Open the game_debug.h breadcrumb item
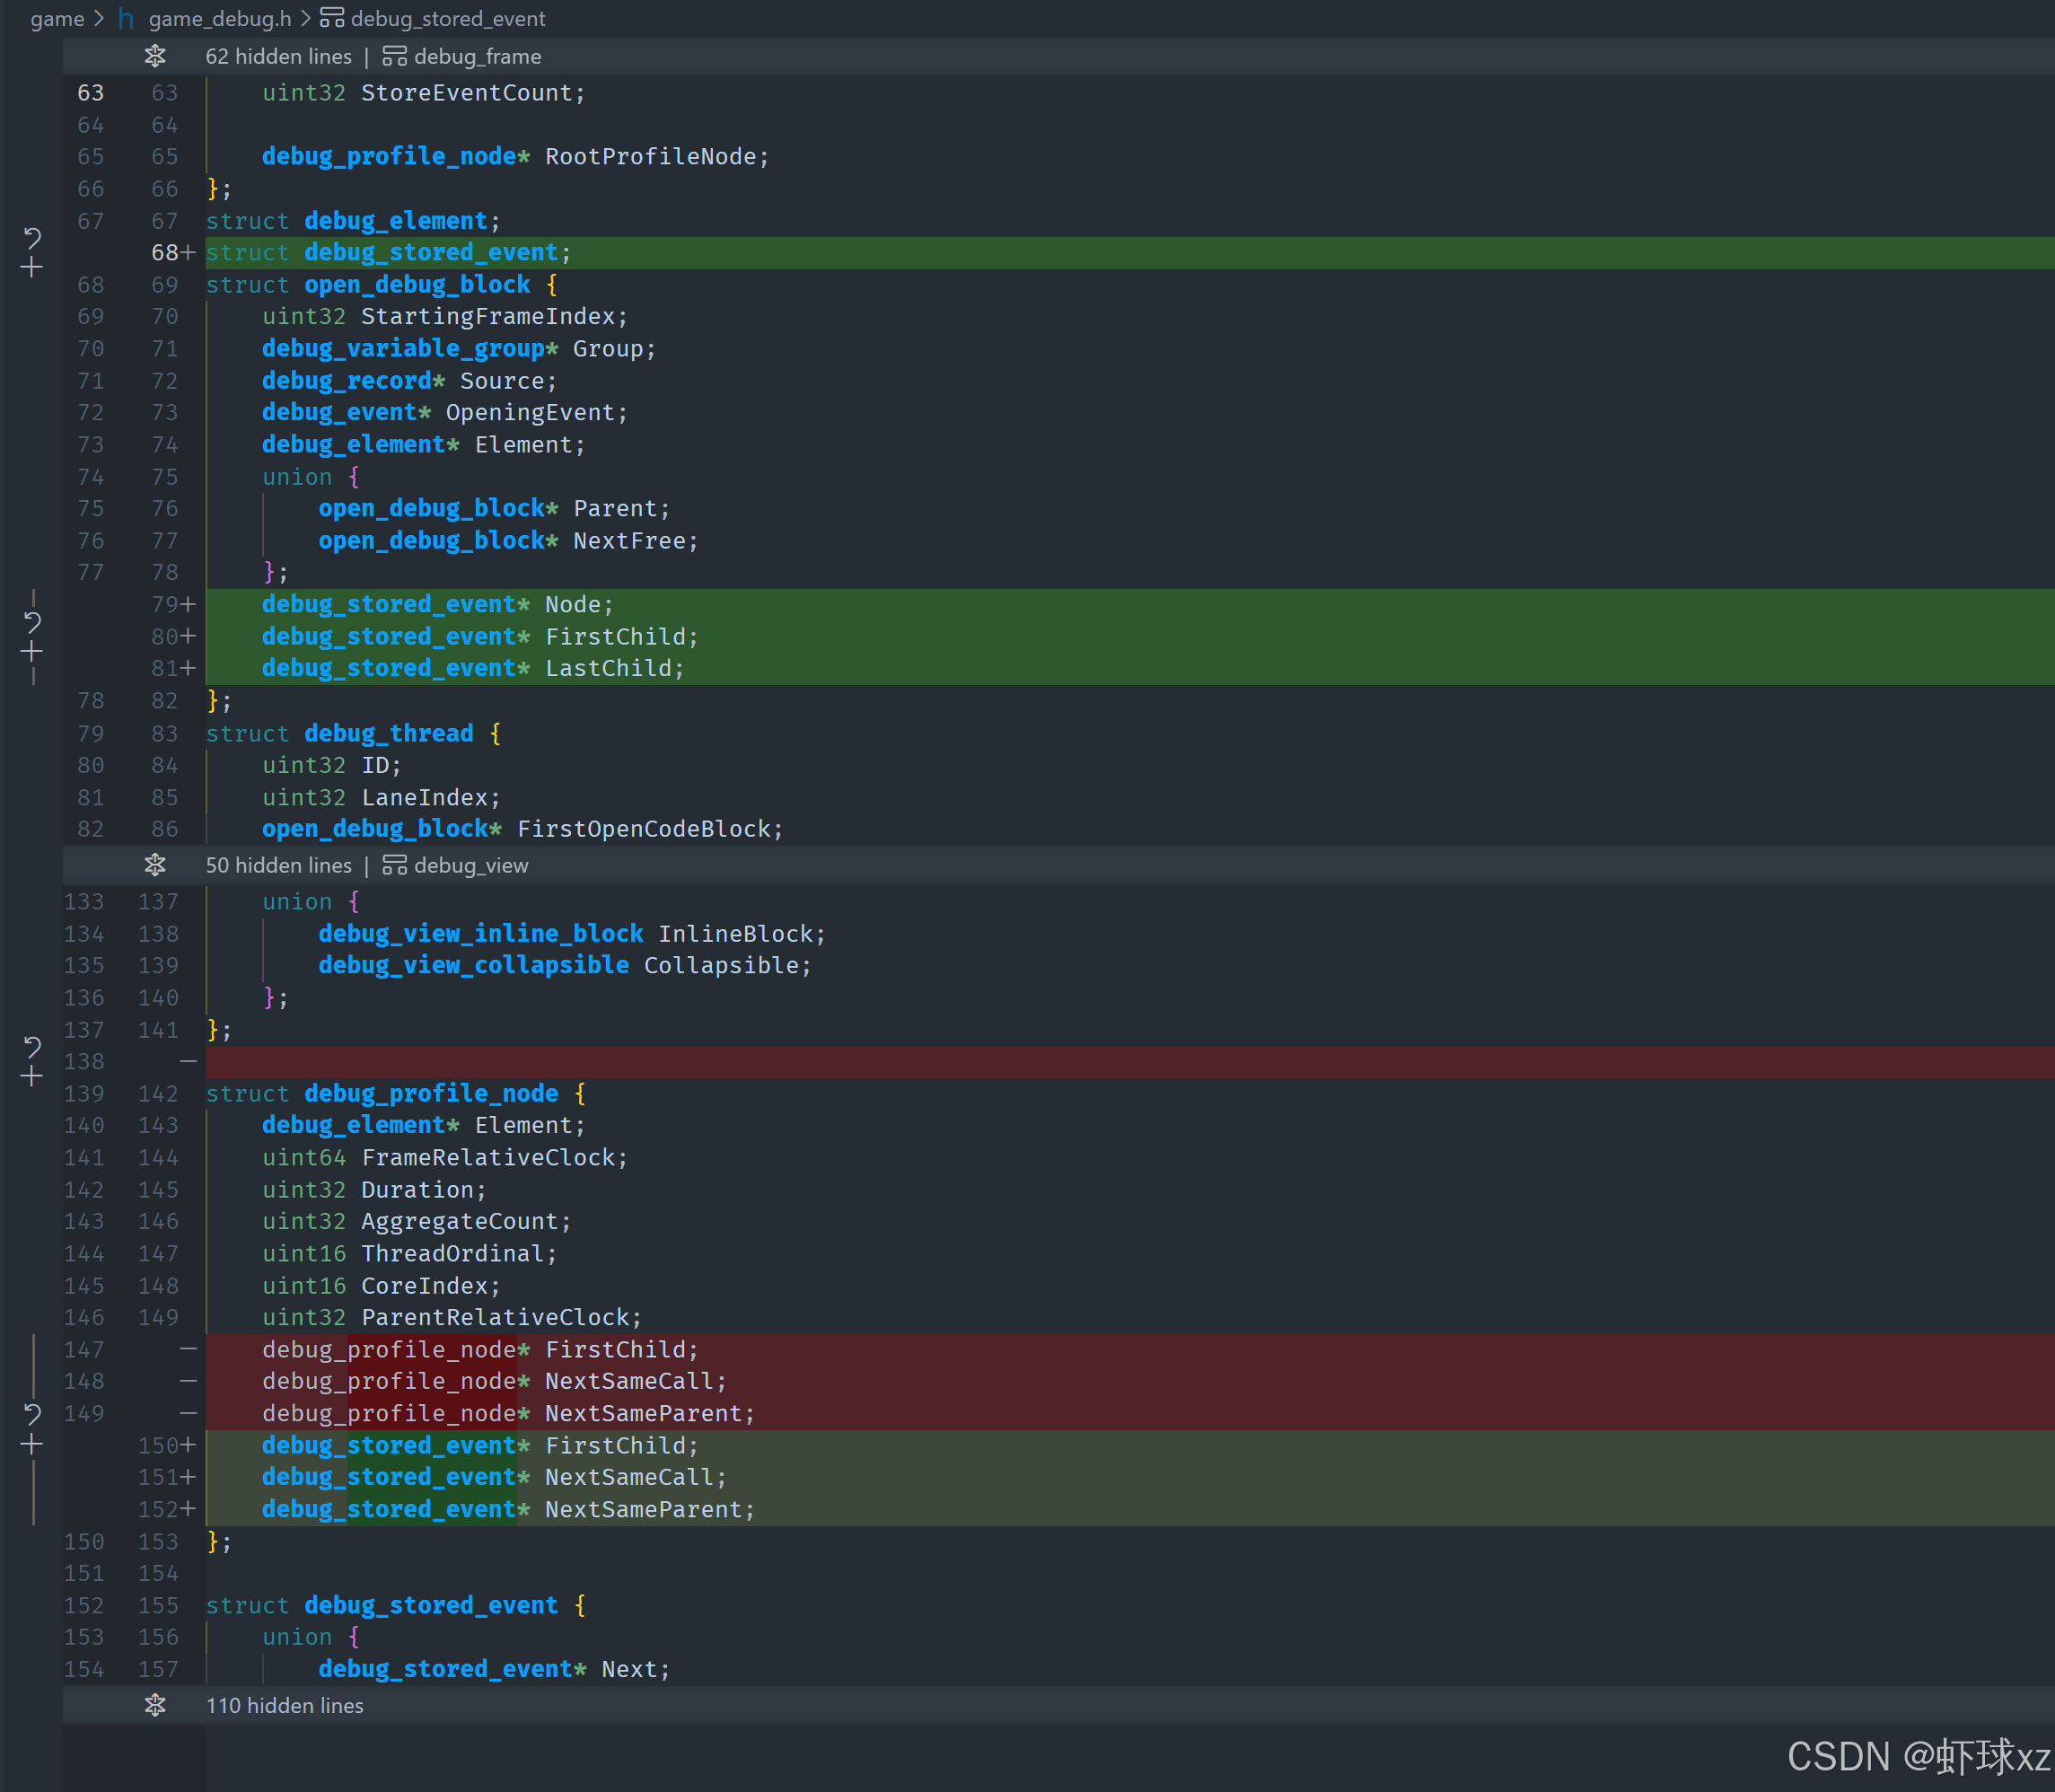 point(220,19)
